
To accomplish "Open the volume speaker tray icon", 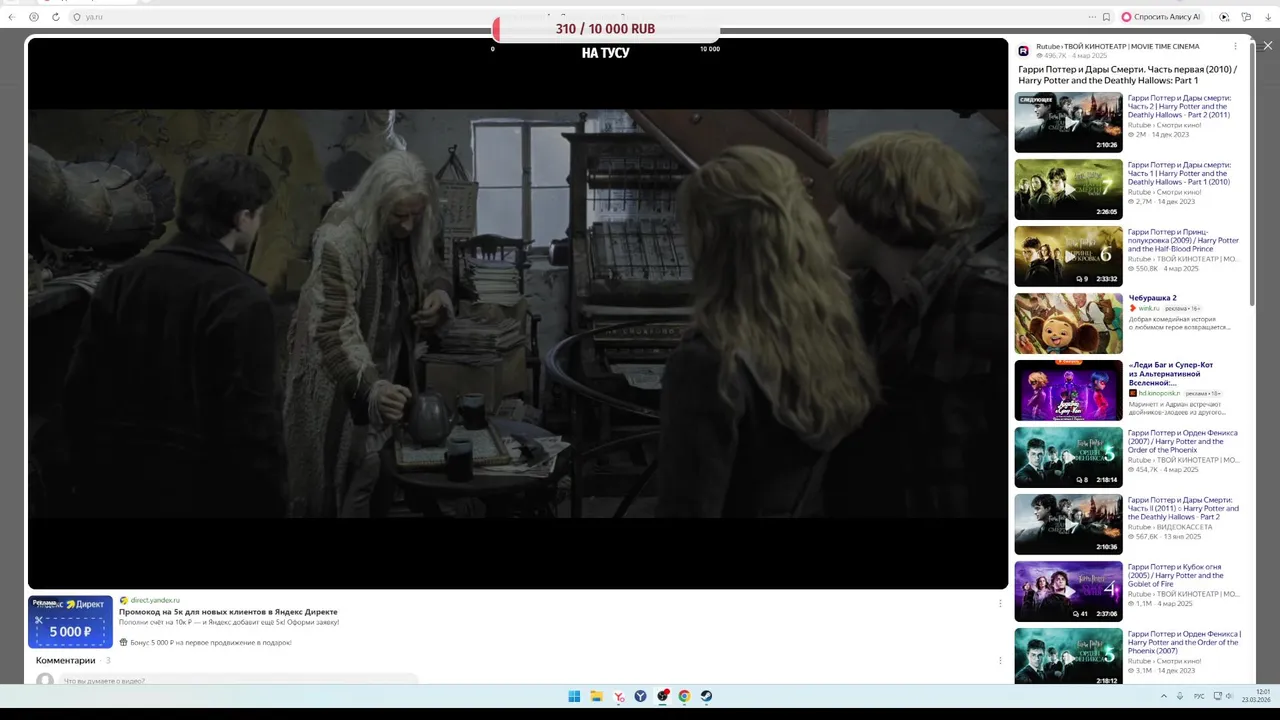I will click(1229, 696).
